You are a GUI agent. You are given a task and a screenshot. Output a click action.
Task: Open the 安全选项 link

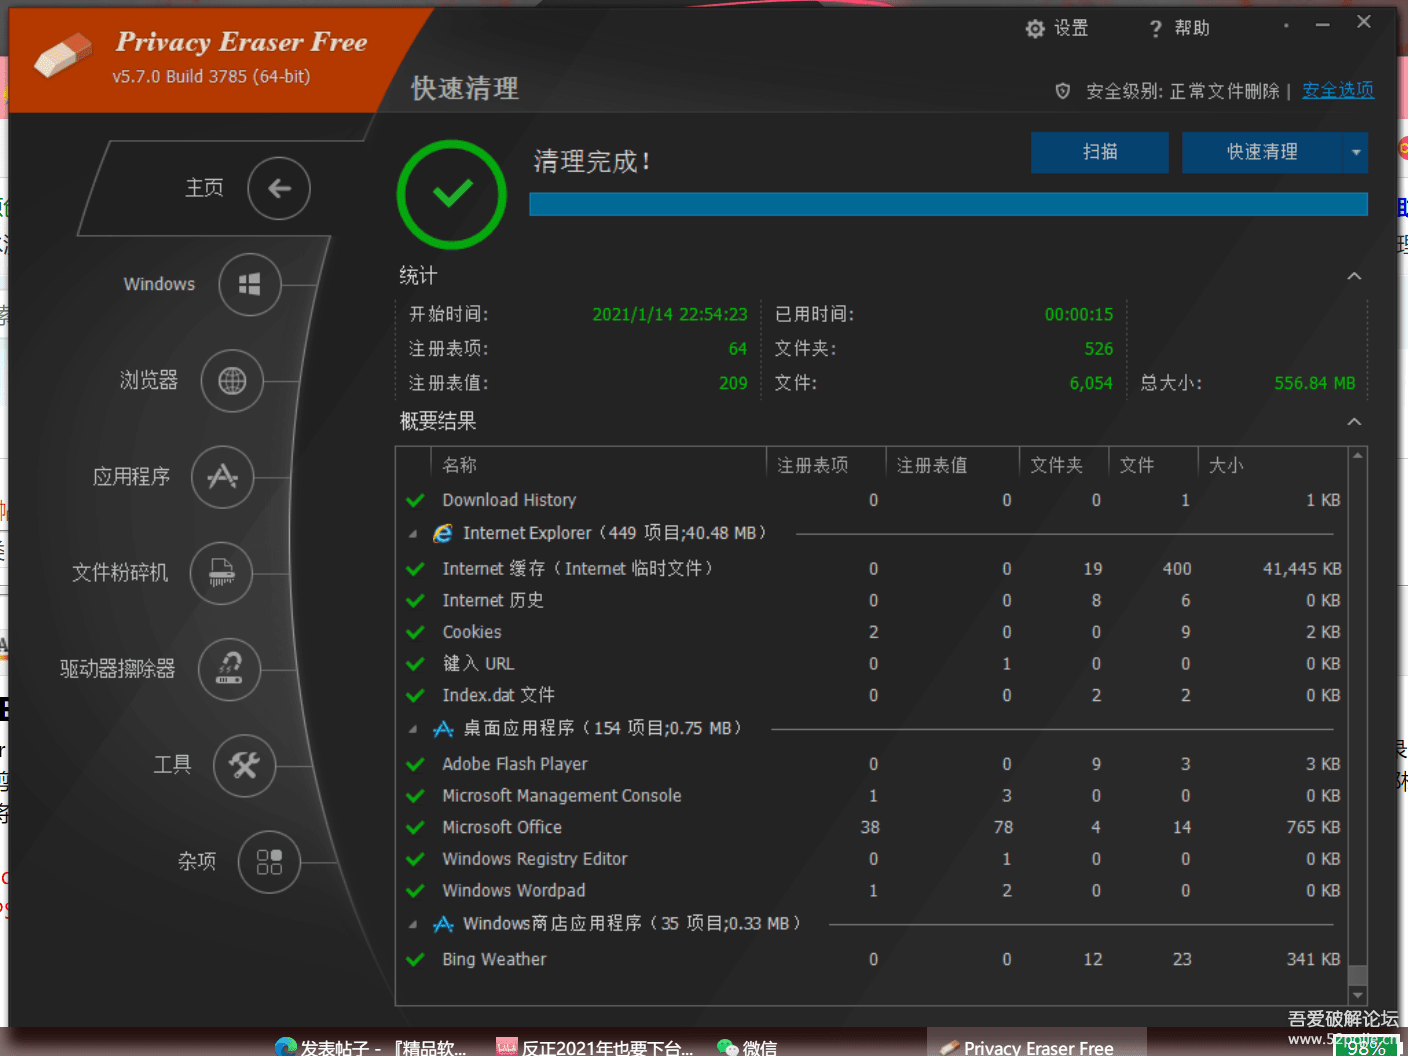tap(1337, 90)
